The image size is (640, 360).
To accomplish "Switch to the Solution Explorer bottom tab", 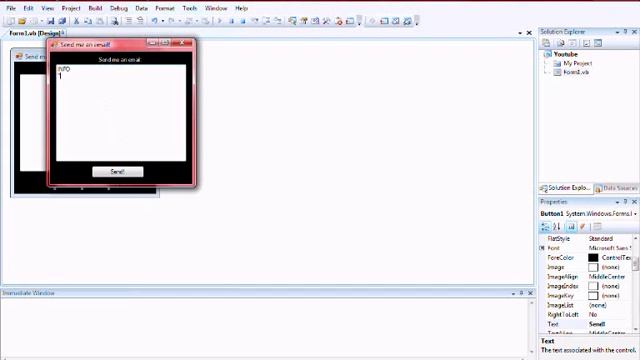I will point(566,188).
